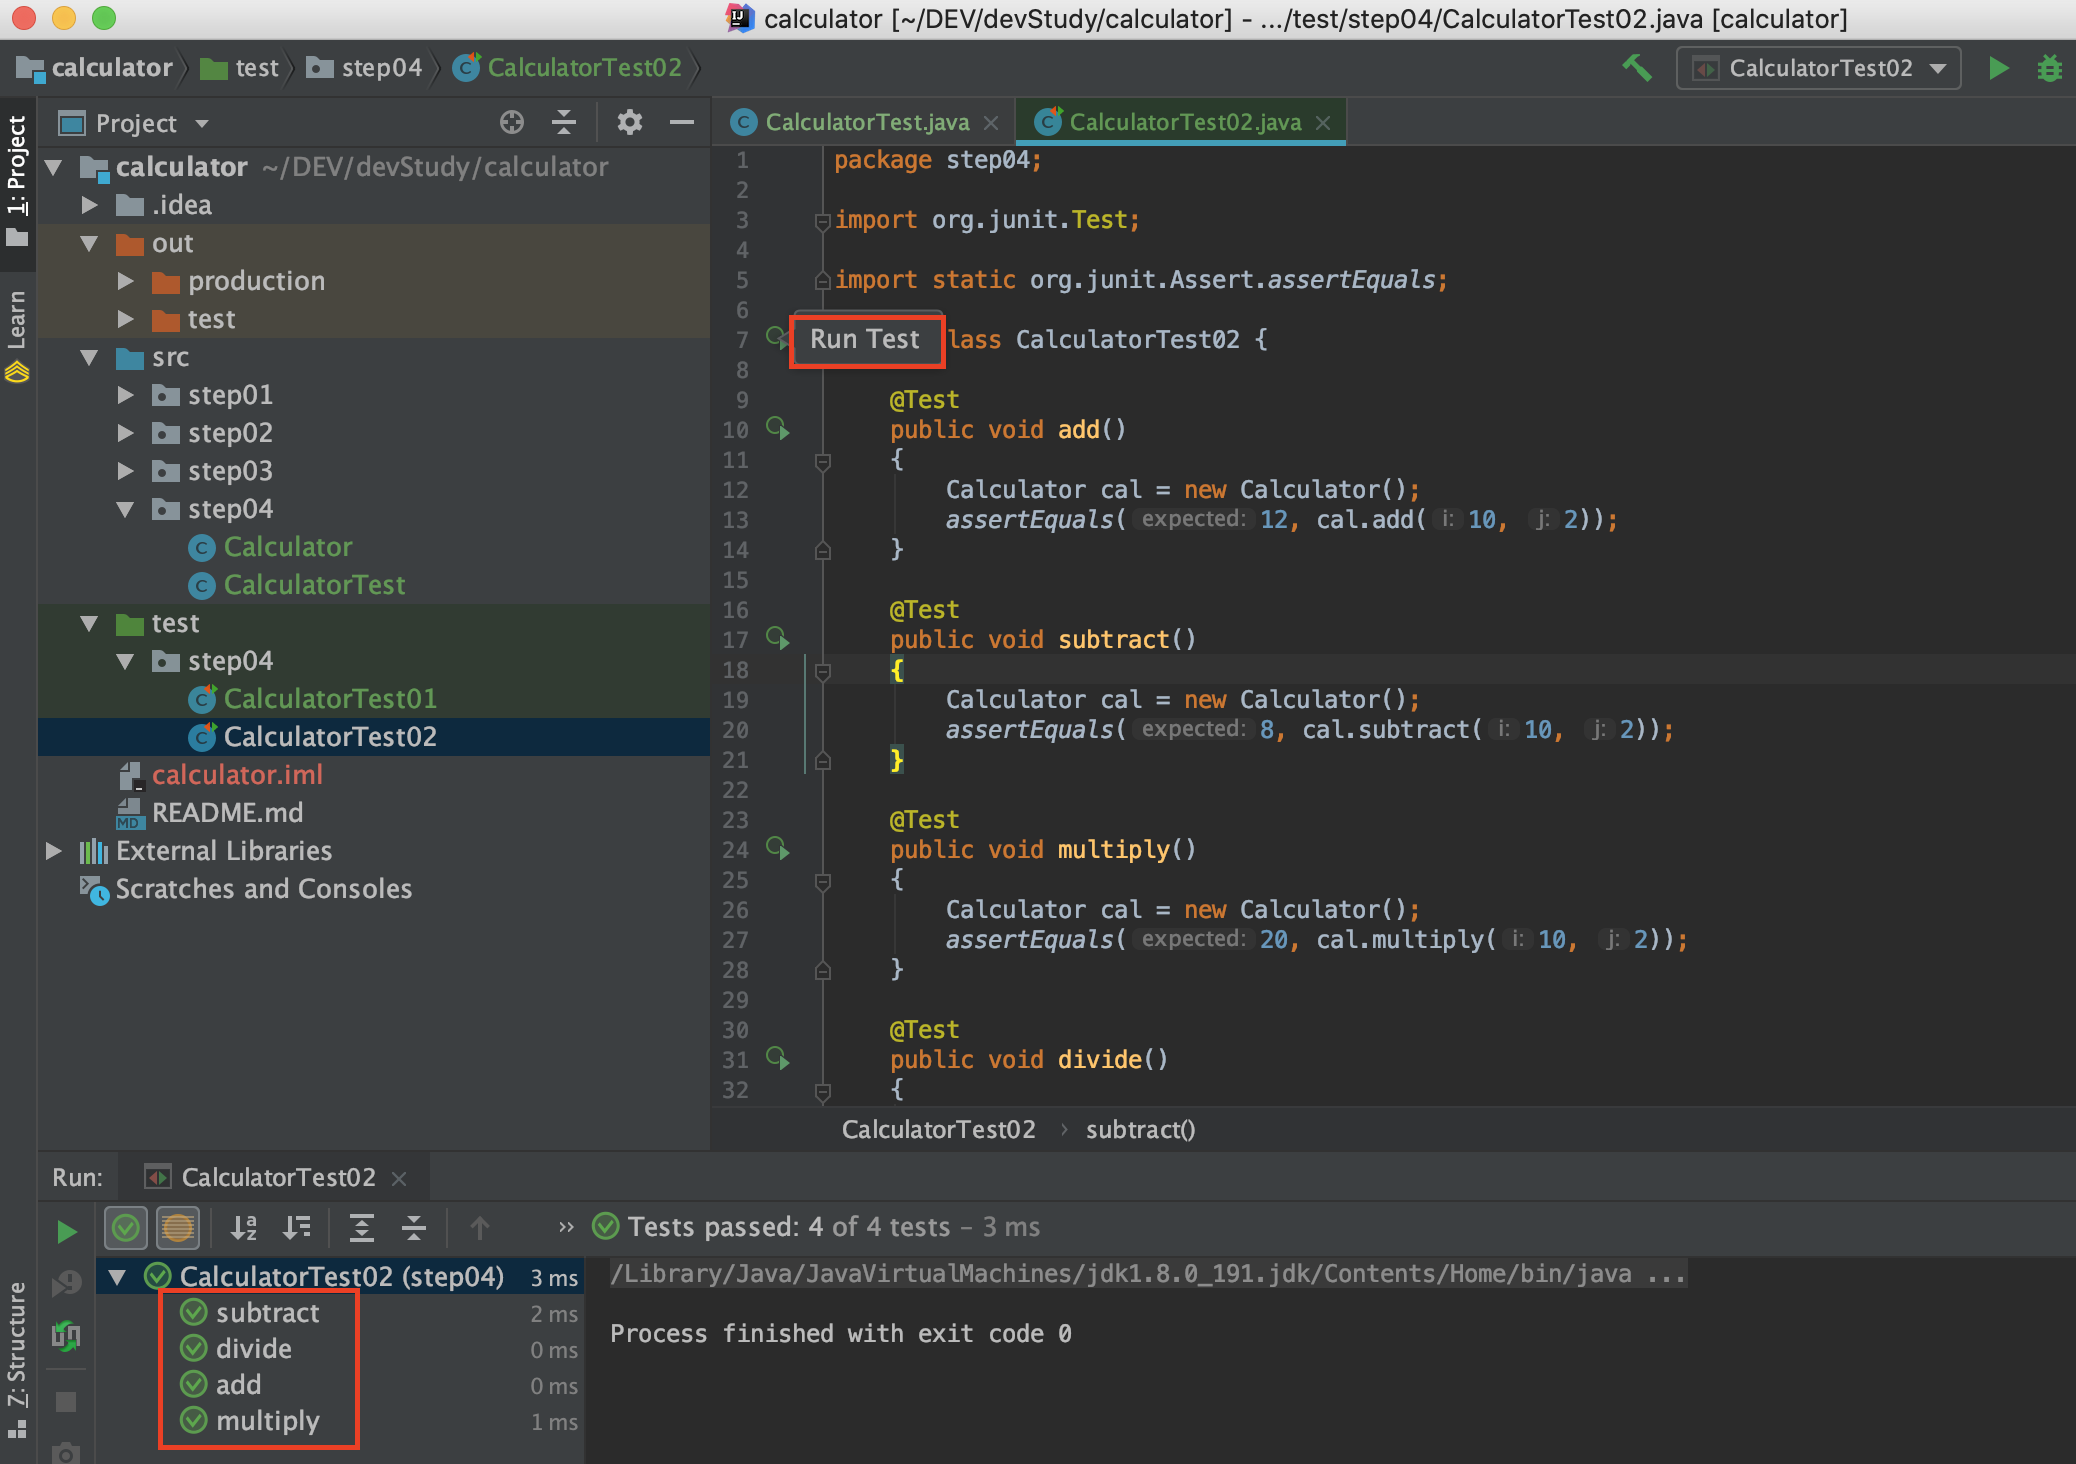The height and width of the screenshot is (1464, 2076).
Task: Expand the step01 package
Action: point(126,395)
